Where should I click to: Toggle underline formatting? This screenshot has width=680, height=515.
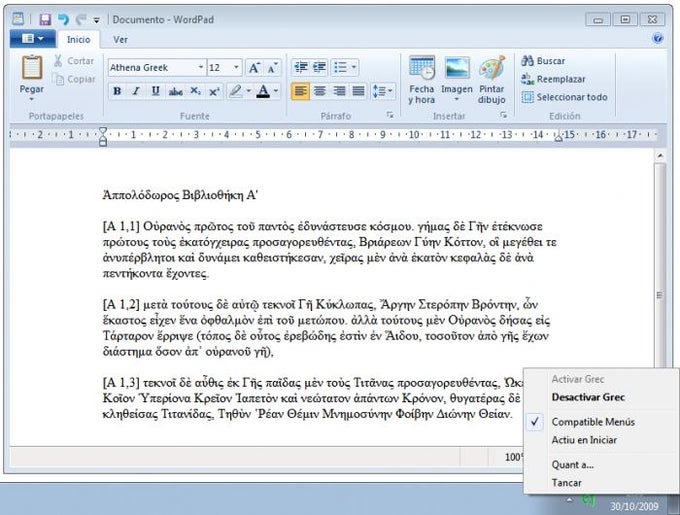155,91
